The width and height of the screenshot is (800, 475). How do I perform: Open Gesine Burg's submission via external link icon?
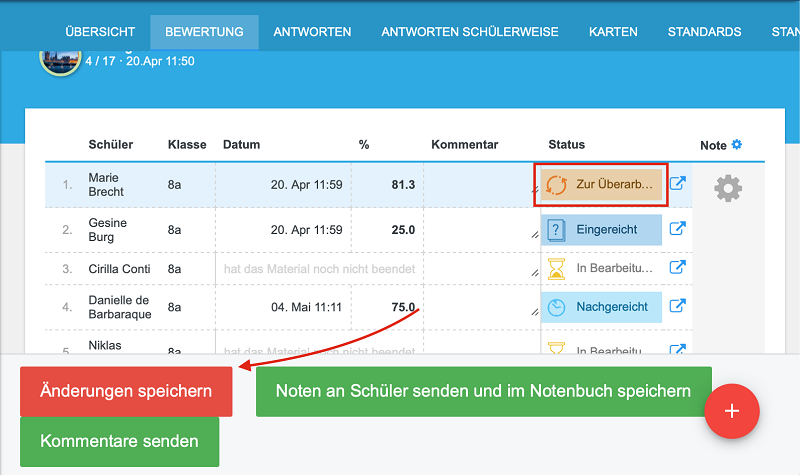[678, 229]
